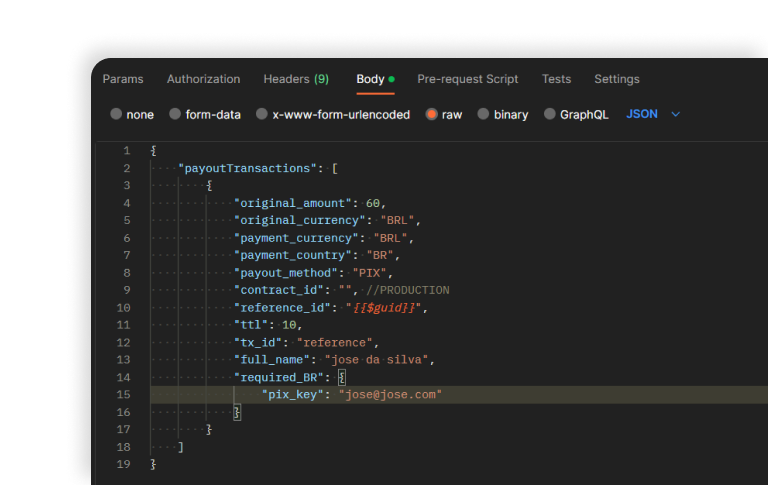Image resolution: width=768 pixels, height=485 pixels.
Task: Click the "required_BR" key
Action: (x=279, y=377)
